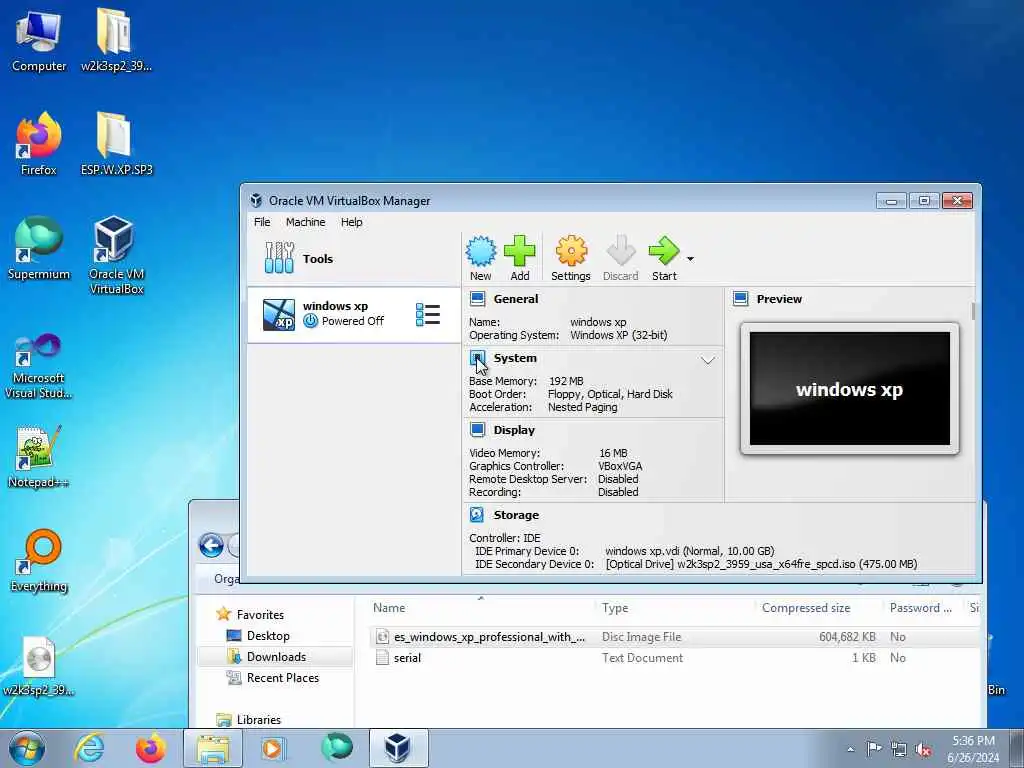Click the Powered Off status icon
Image resolution: width=1024 pixels, height=768 pixels.
click(310, 321)
